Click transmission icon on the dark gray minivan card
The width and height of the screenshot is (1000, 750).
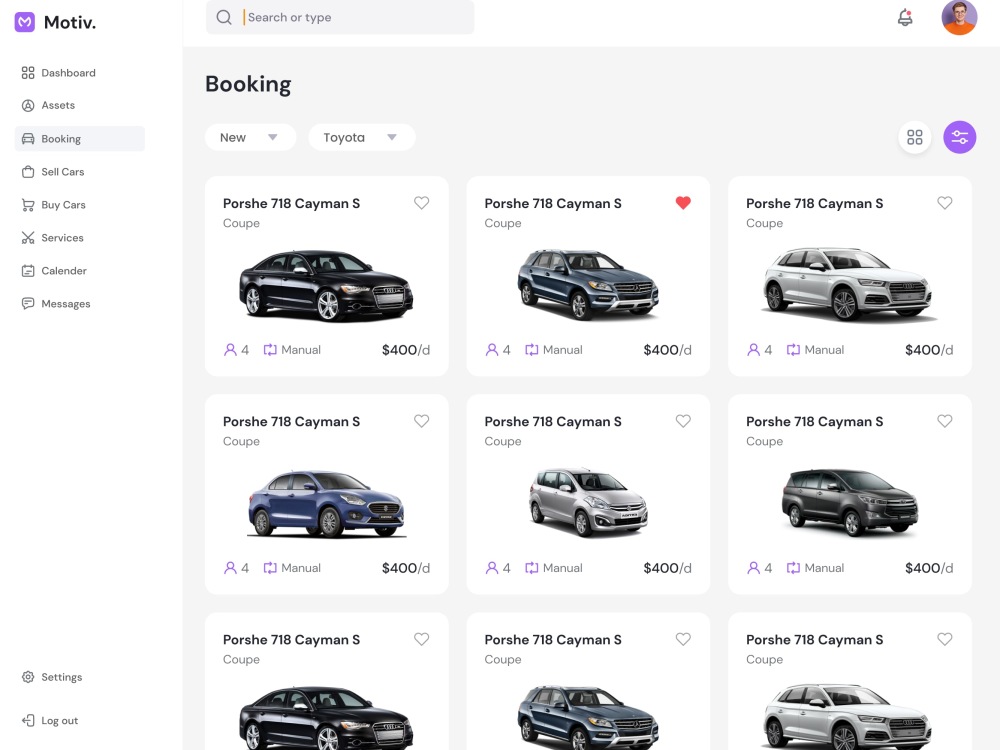pyautogui.click(x=793, y=568)
